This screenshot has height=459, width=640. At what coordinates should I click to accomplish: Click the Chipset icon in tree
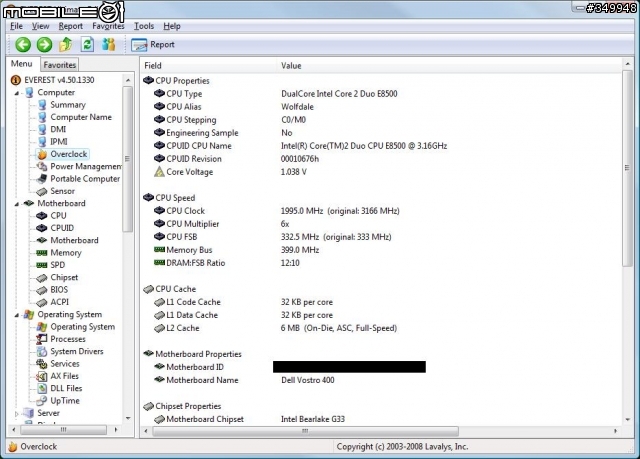click(x=42, y=278)
